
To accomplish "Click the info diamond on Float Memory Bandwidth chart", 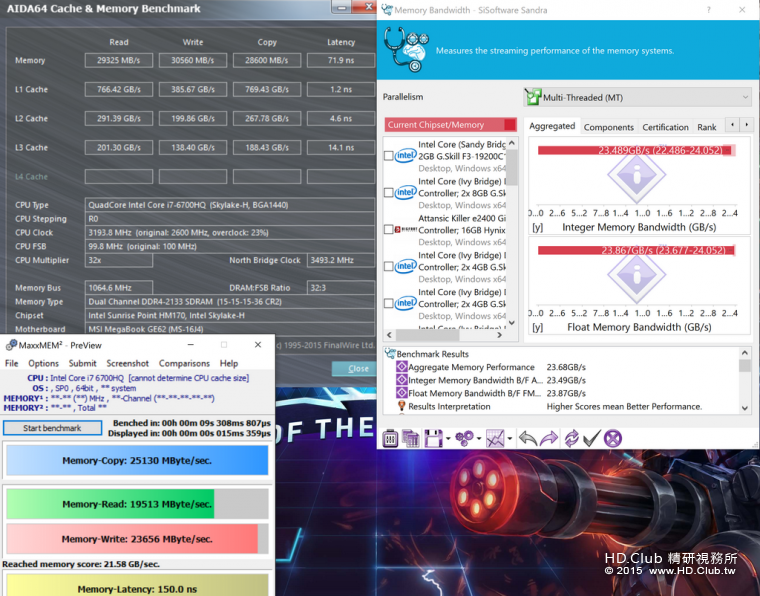I will point(636,275).
